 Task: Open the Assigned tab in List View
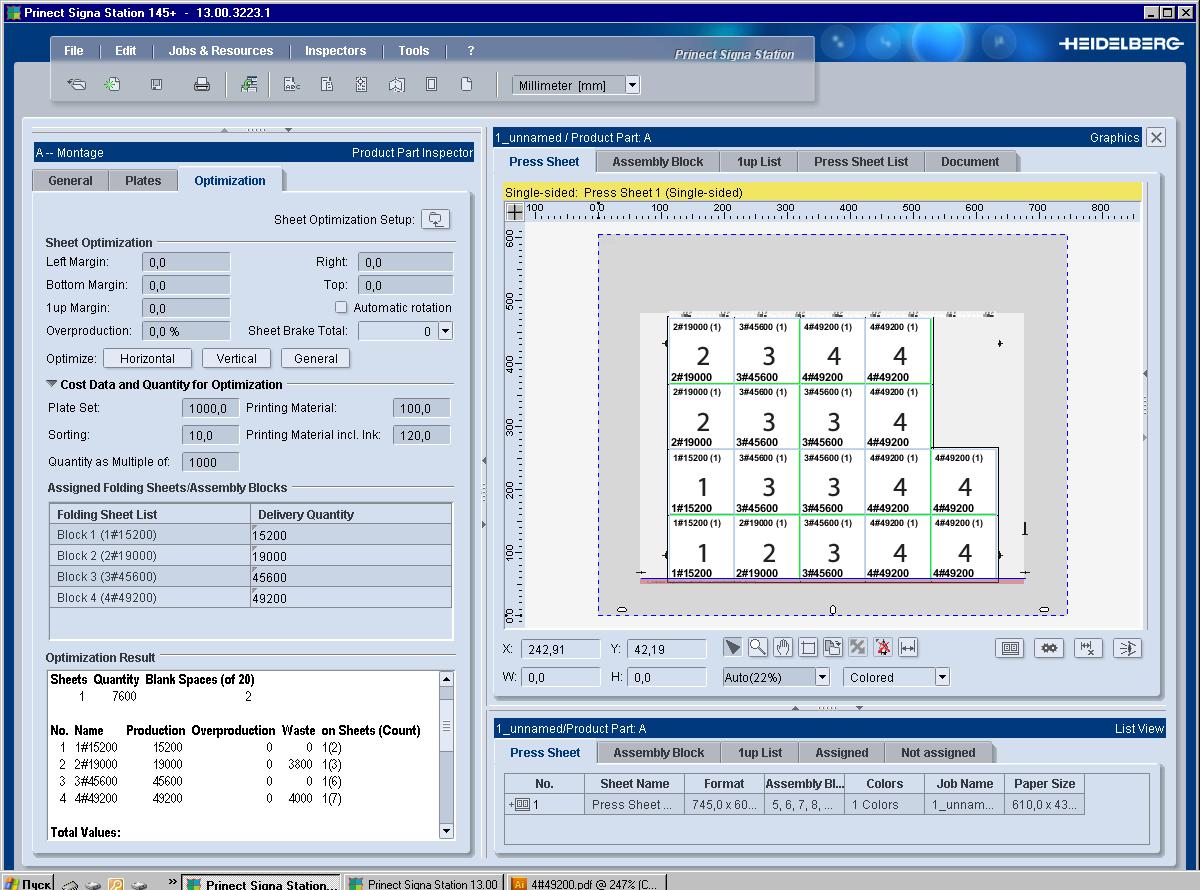pyautogui.click(x=842, y=753)
